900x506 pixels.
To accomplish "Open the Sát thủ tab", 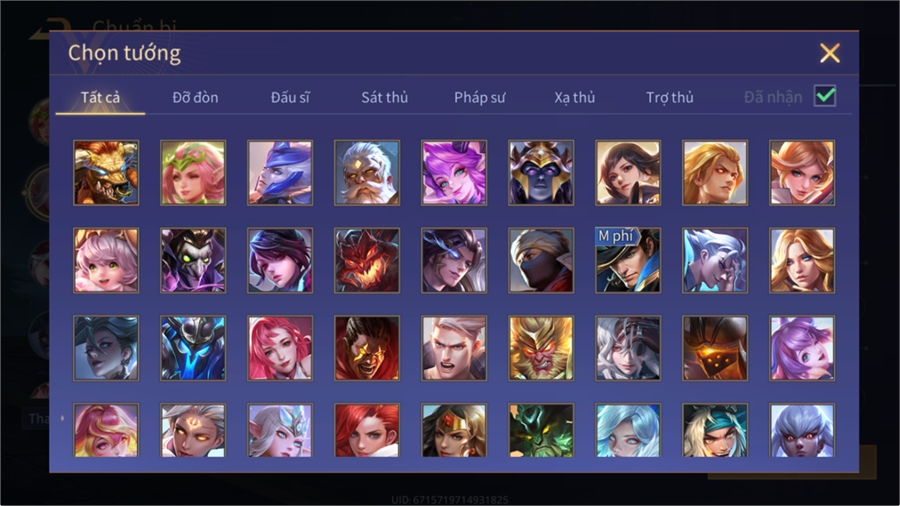I will point(385,98).
